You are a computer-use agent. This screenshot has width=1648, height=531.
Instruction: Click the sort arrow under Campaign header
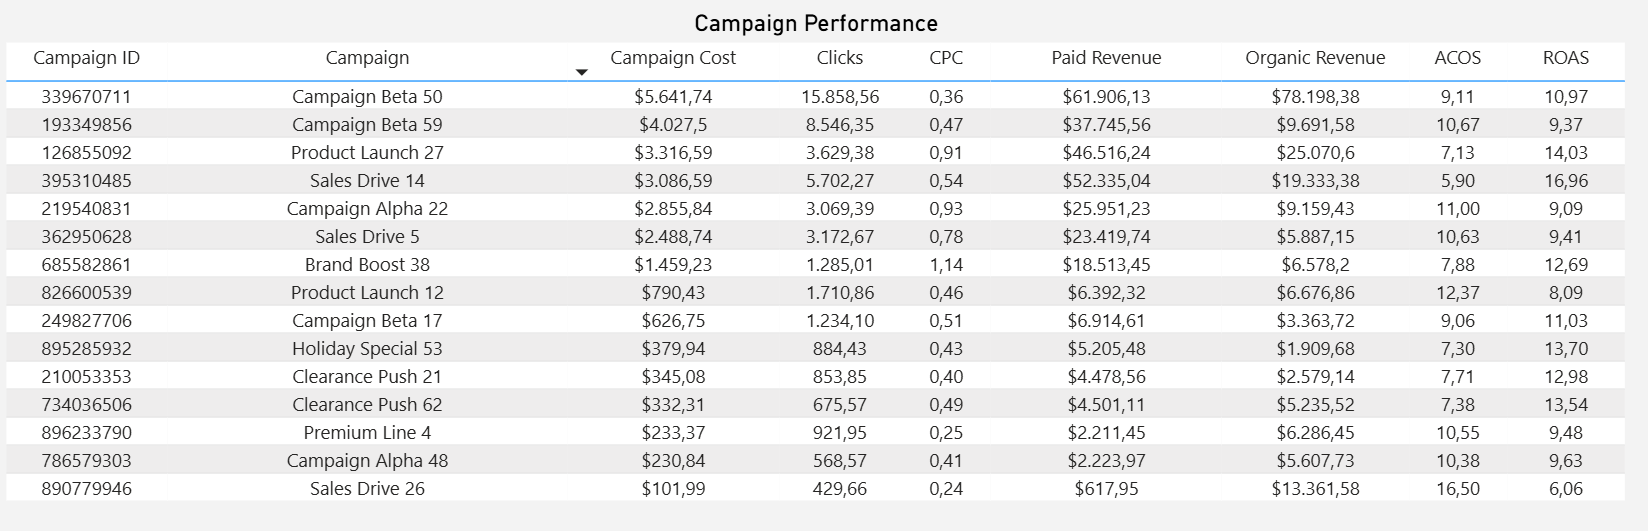click(582, 72)
